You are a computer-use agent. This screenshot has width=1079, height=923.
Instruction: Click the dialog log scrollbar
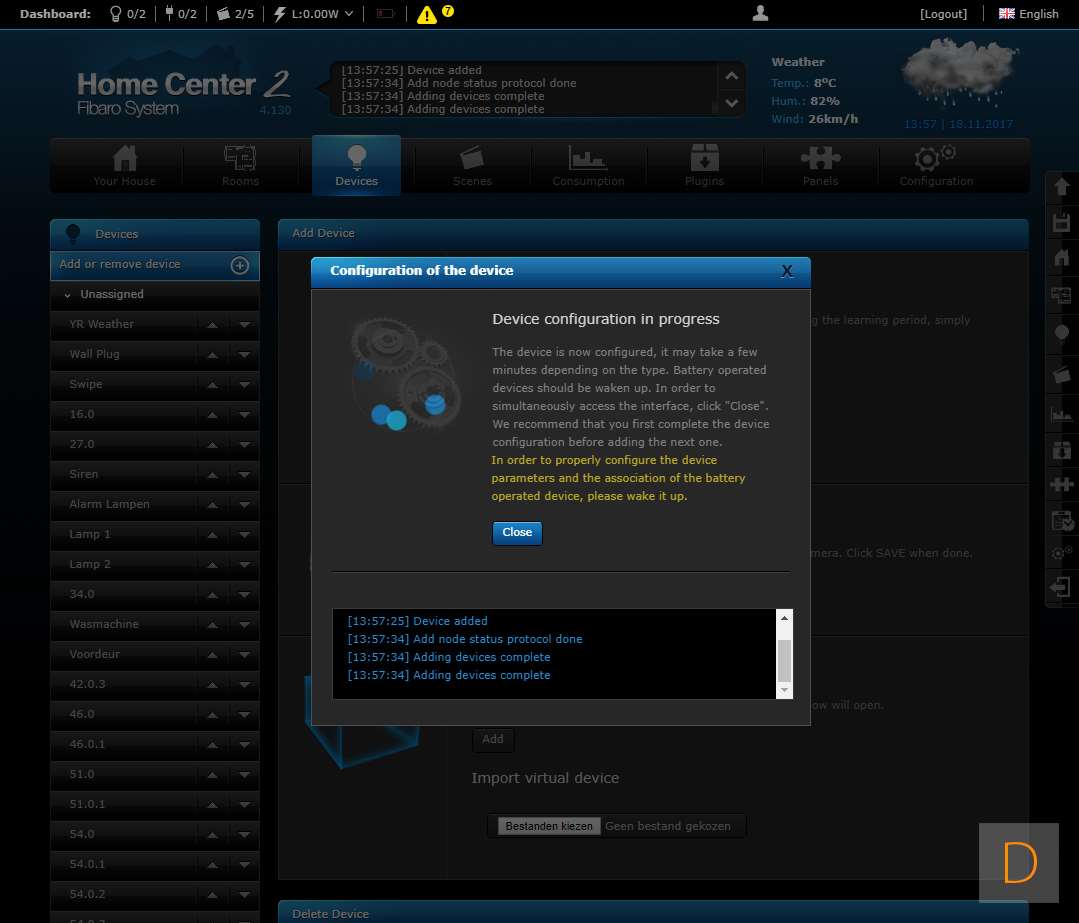click(x=784, y=655)
